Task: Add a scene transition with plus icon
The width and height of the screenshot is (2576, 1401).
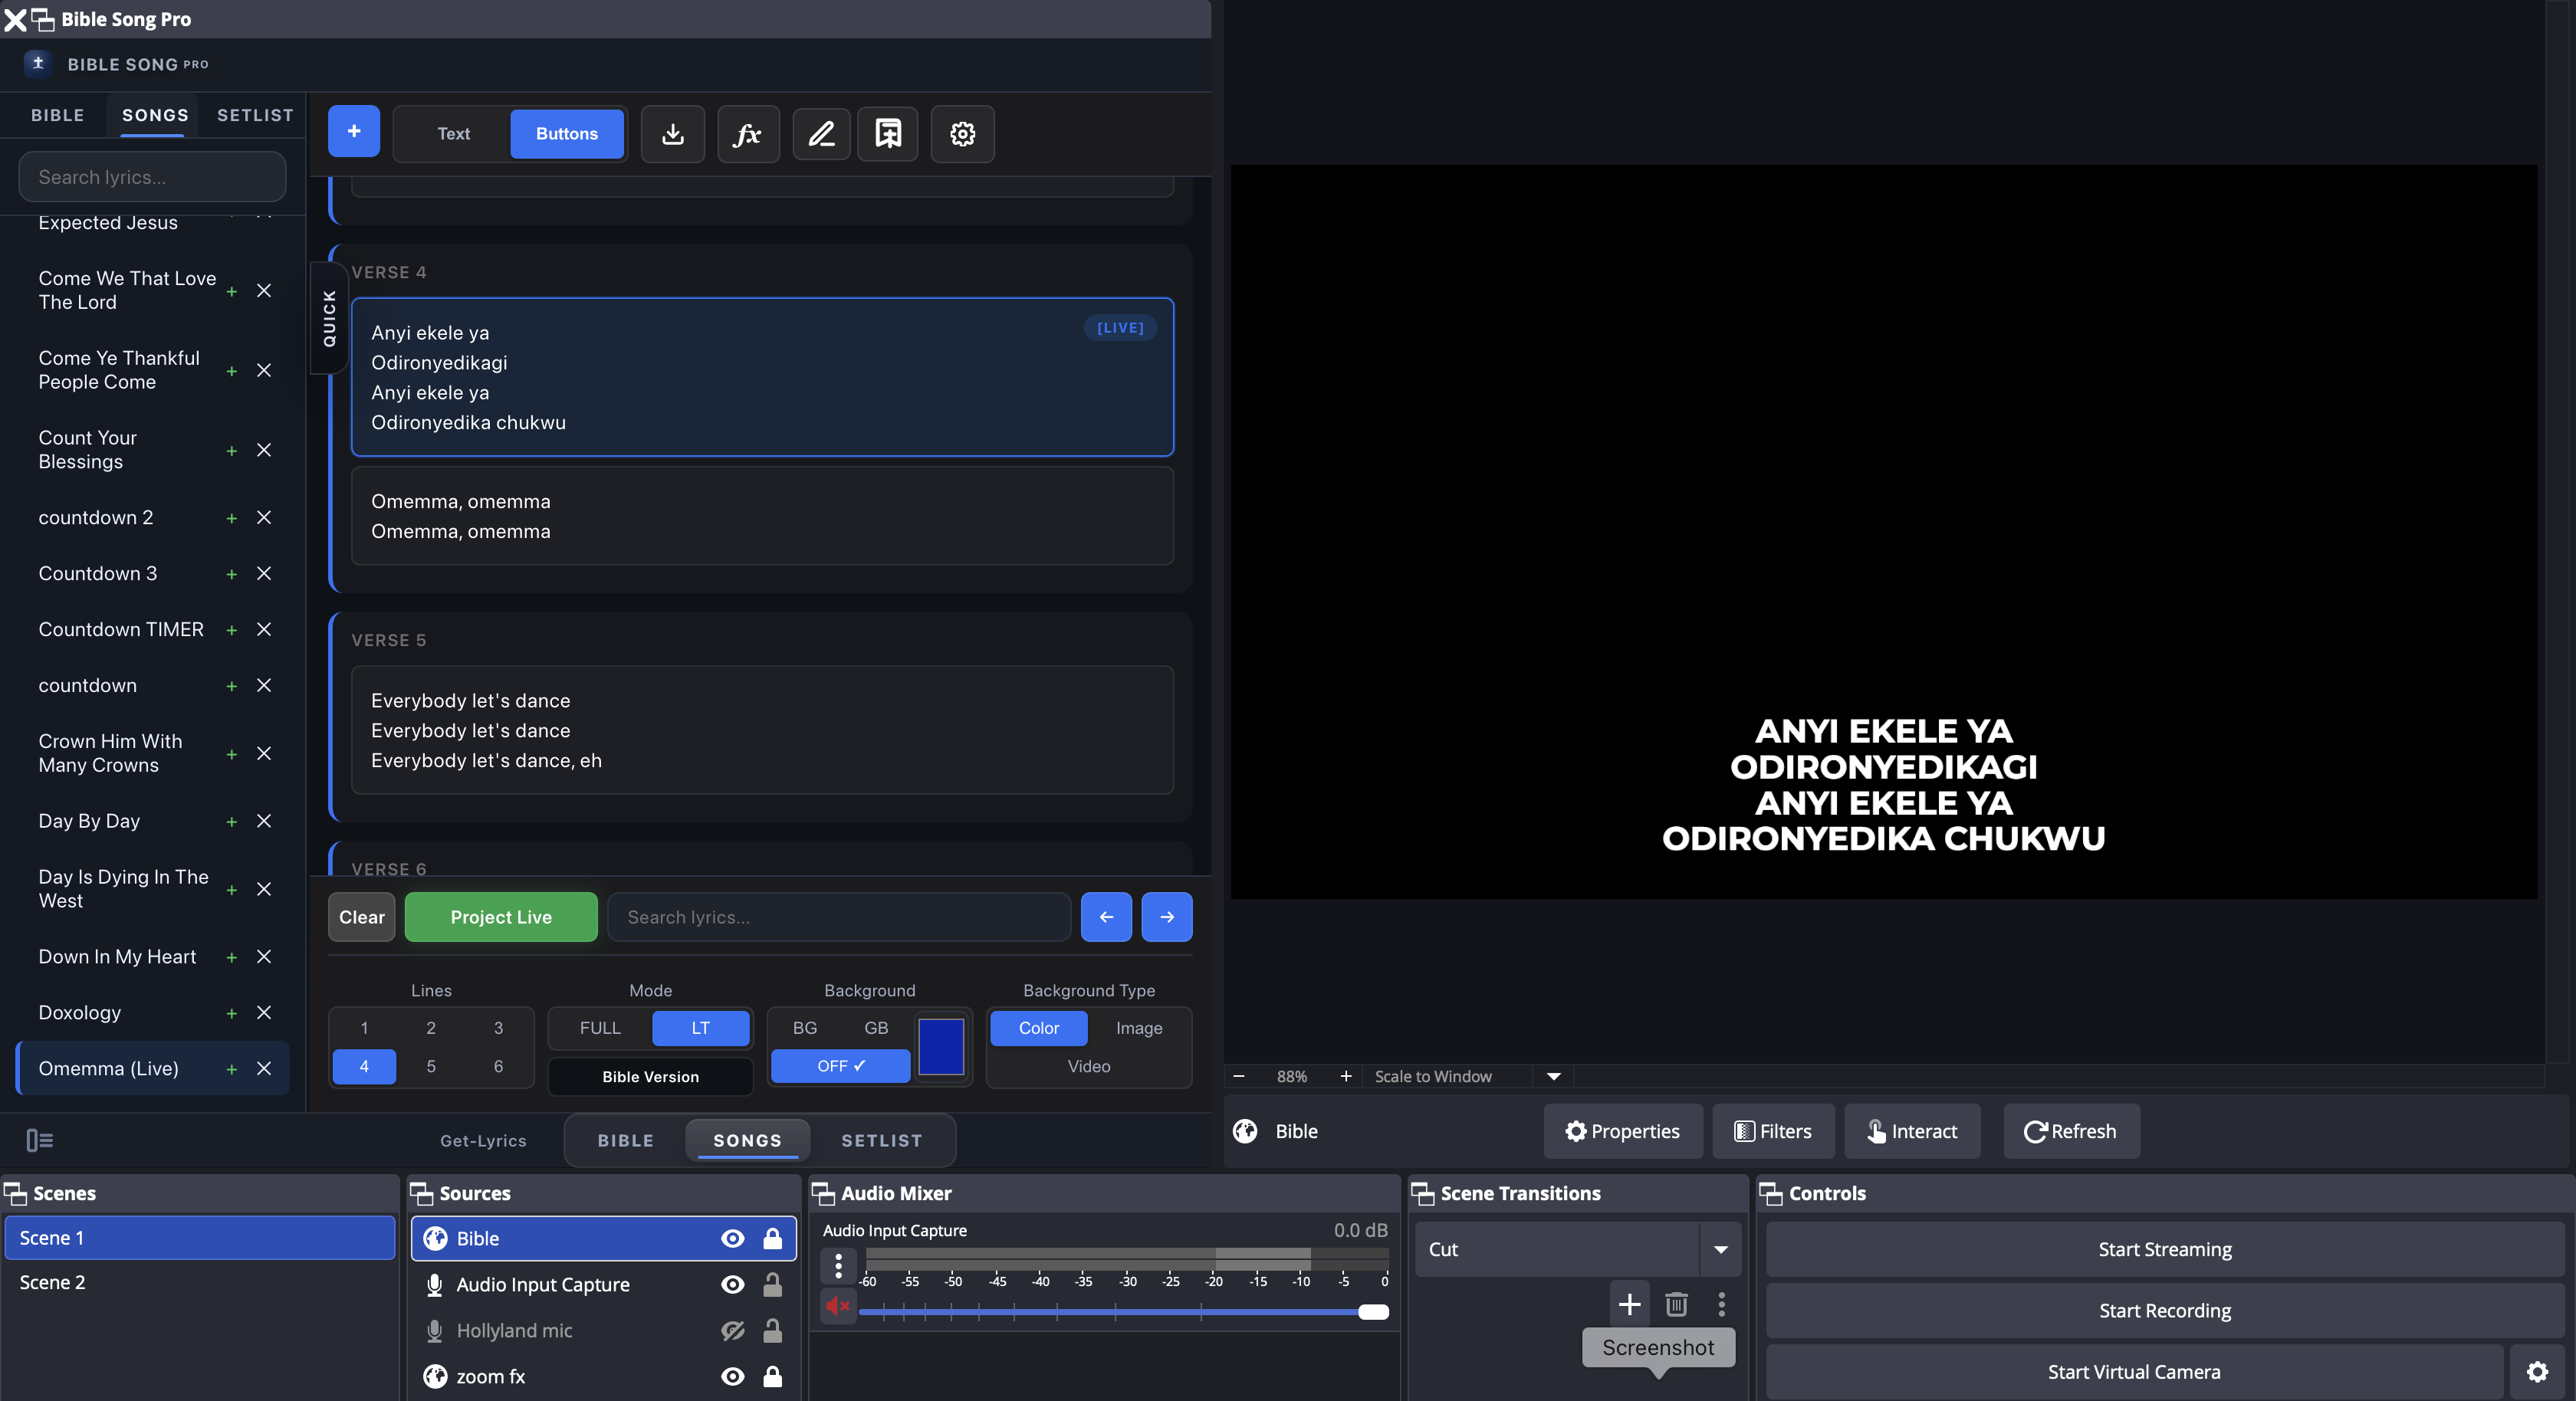Action: point(1629,1304)
